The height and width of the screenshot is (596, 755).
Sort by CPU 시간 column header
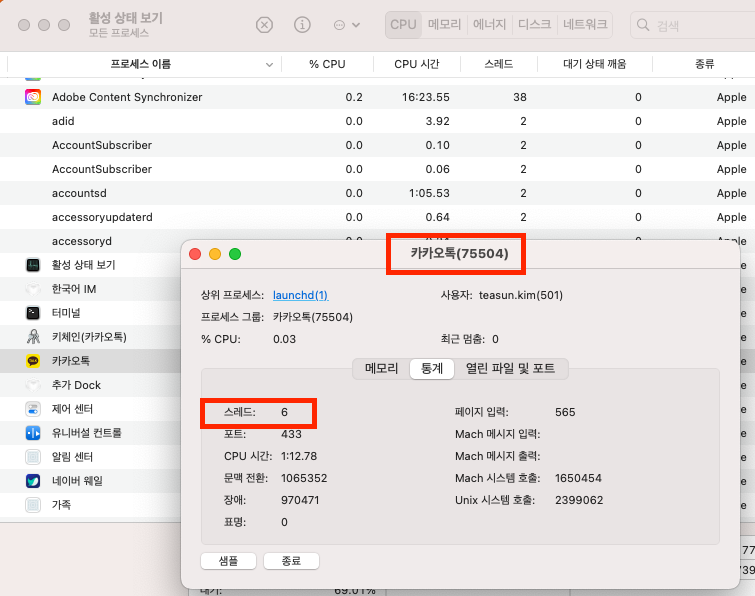(417, 64)
